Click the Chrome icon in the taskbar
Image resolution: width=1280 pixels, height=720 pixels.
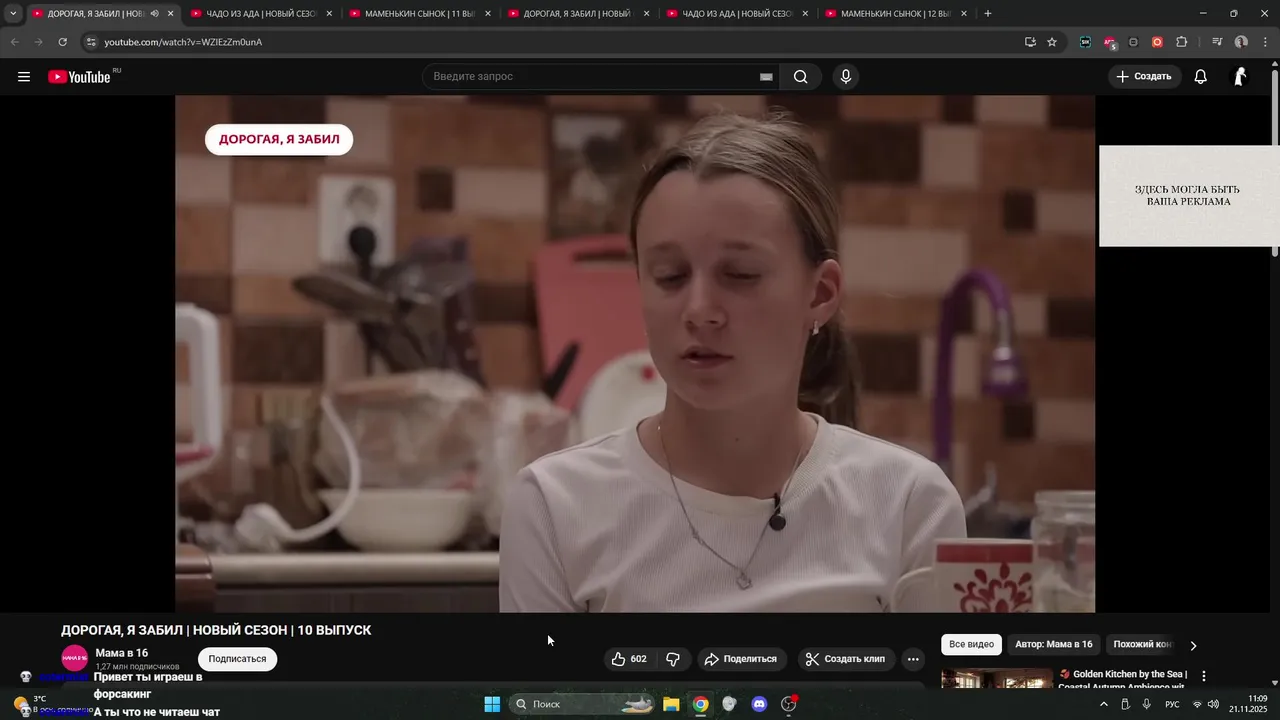point(701,704)
